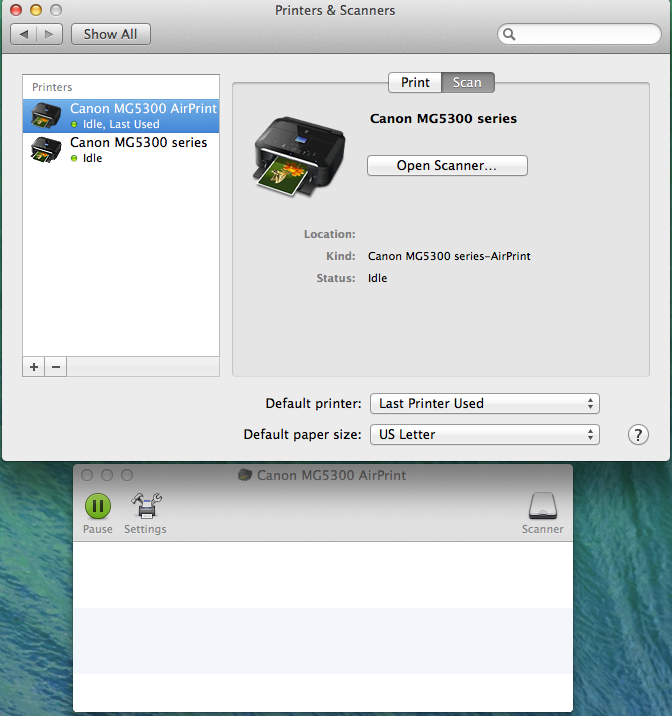Close the Printers & Scanners window
The image size is (672, 716).
click(16, 10)
